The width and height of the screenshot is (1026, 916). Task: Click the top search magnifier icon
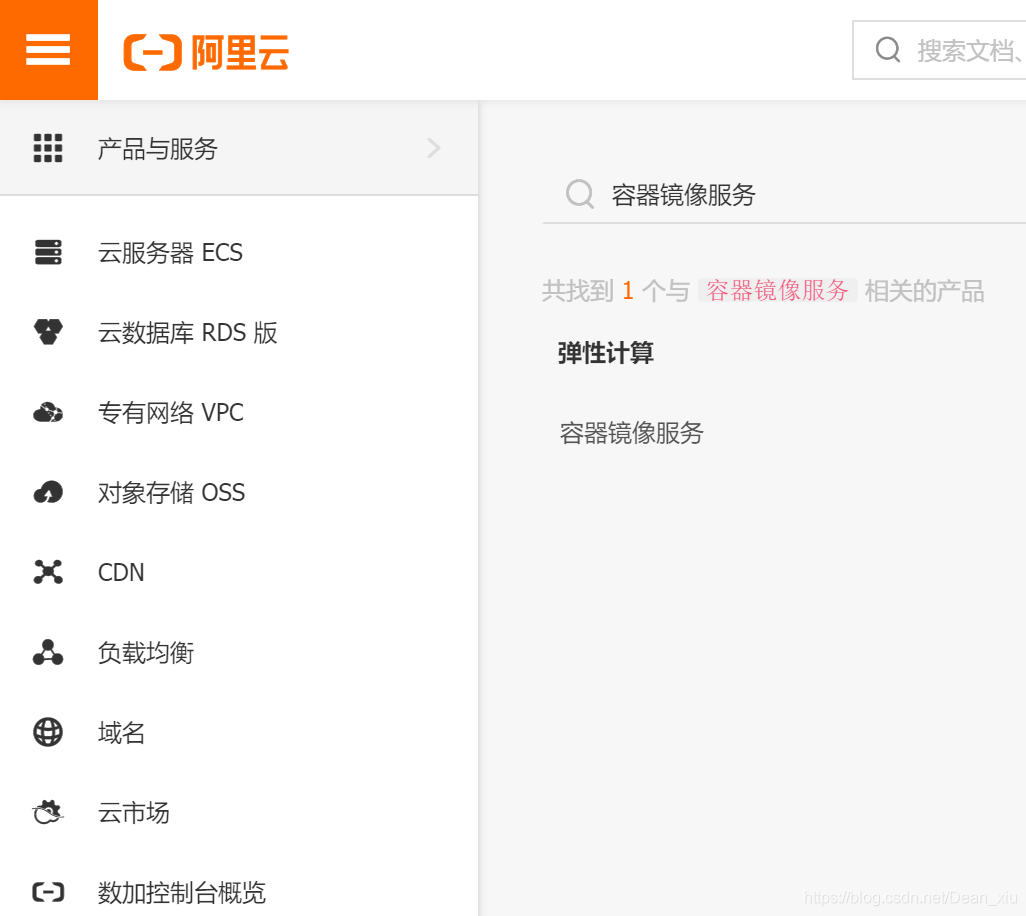click(888, 50)
